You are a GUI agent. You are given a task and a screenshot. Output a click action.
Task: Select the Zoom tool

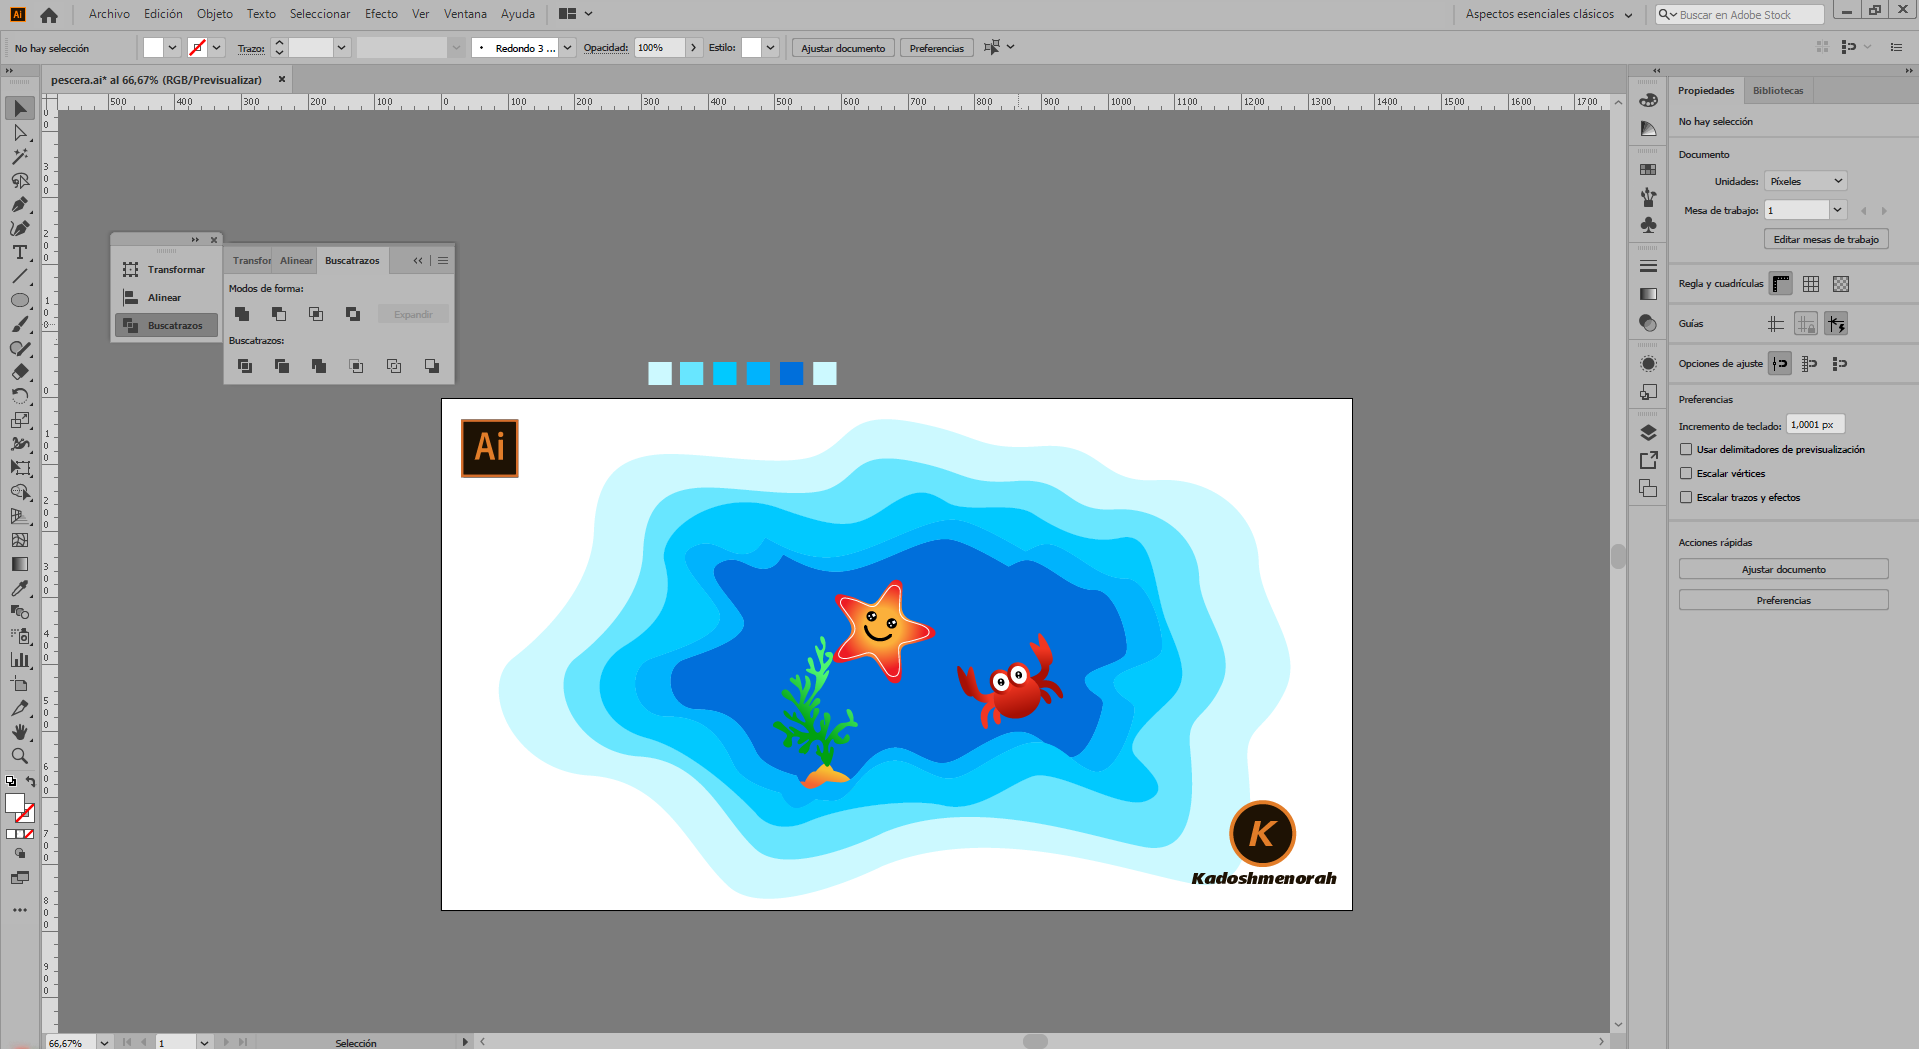pyautogui.click(x=20, y=756)
